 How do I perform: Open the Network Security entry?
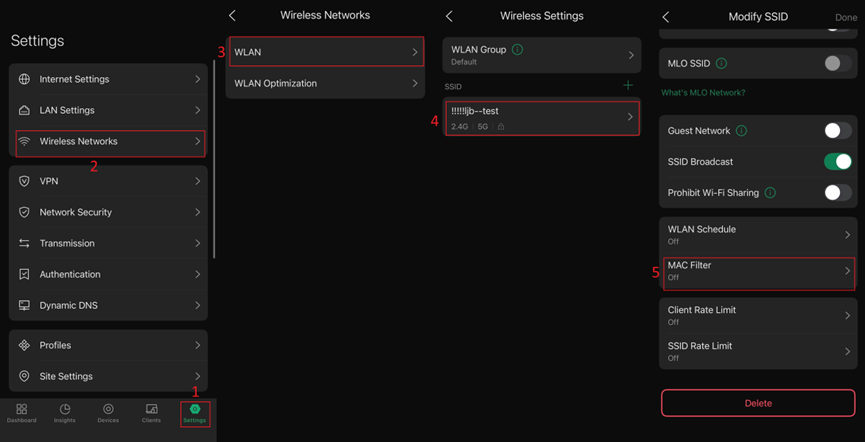[x=108, y=212]
